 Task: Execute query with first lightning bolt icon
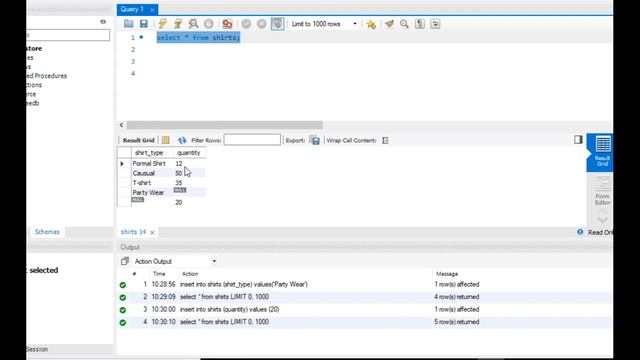point(162,24)
